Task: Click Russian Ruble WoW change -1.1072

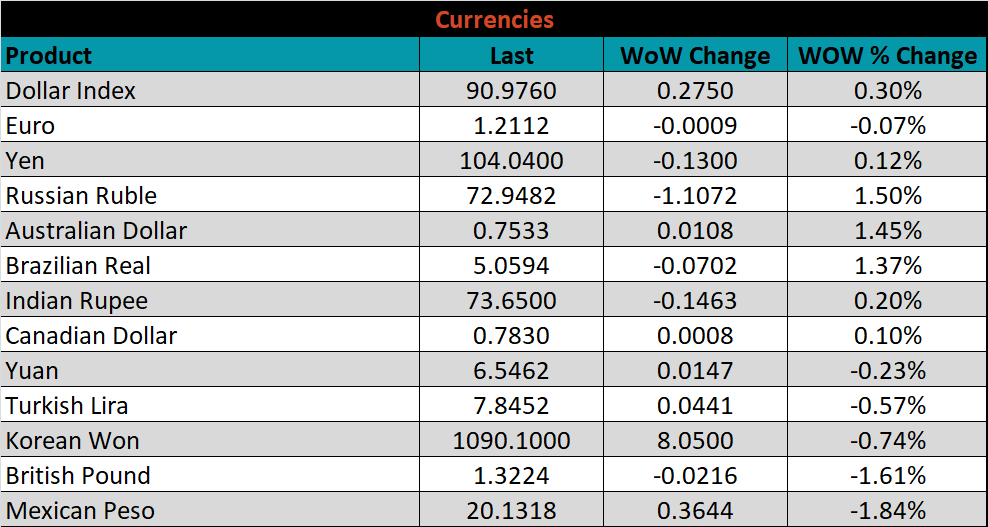Action: click(x=695, y=196)
